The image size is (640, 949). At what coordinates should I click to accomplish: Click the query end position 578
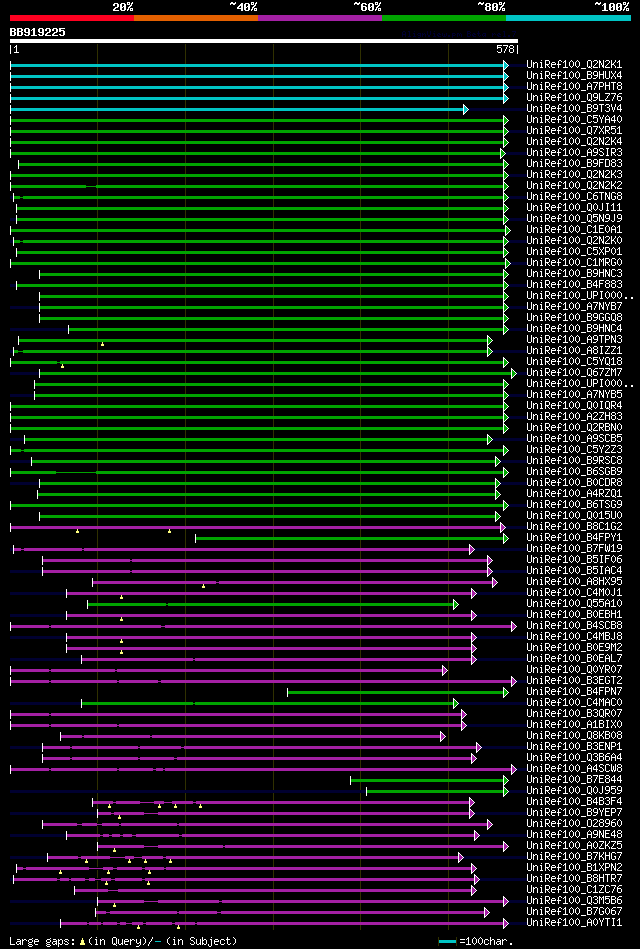(x=506, y=50)
